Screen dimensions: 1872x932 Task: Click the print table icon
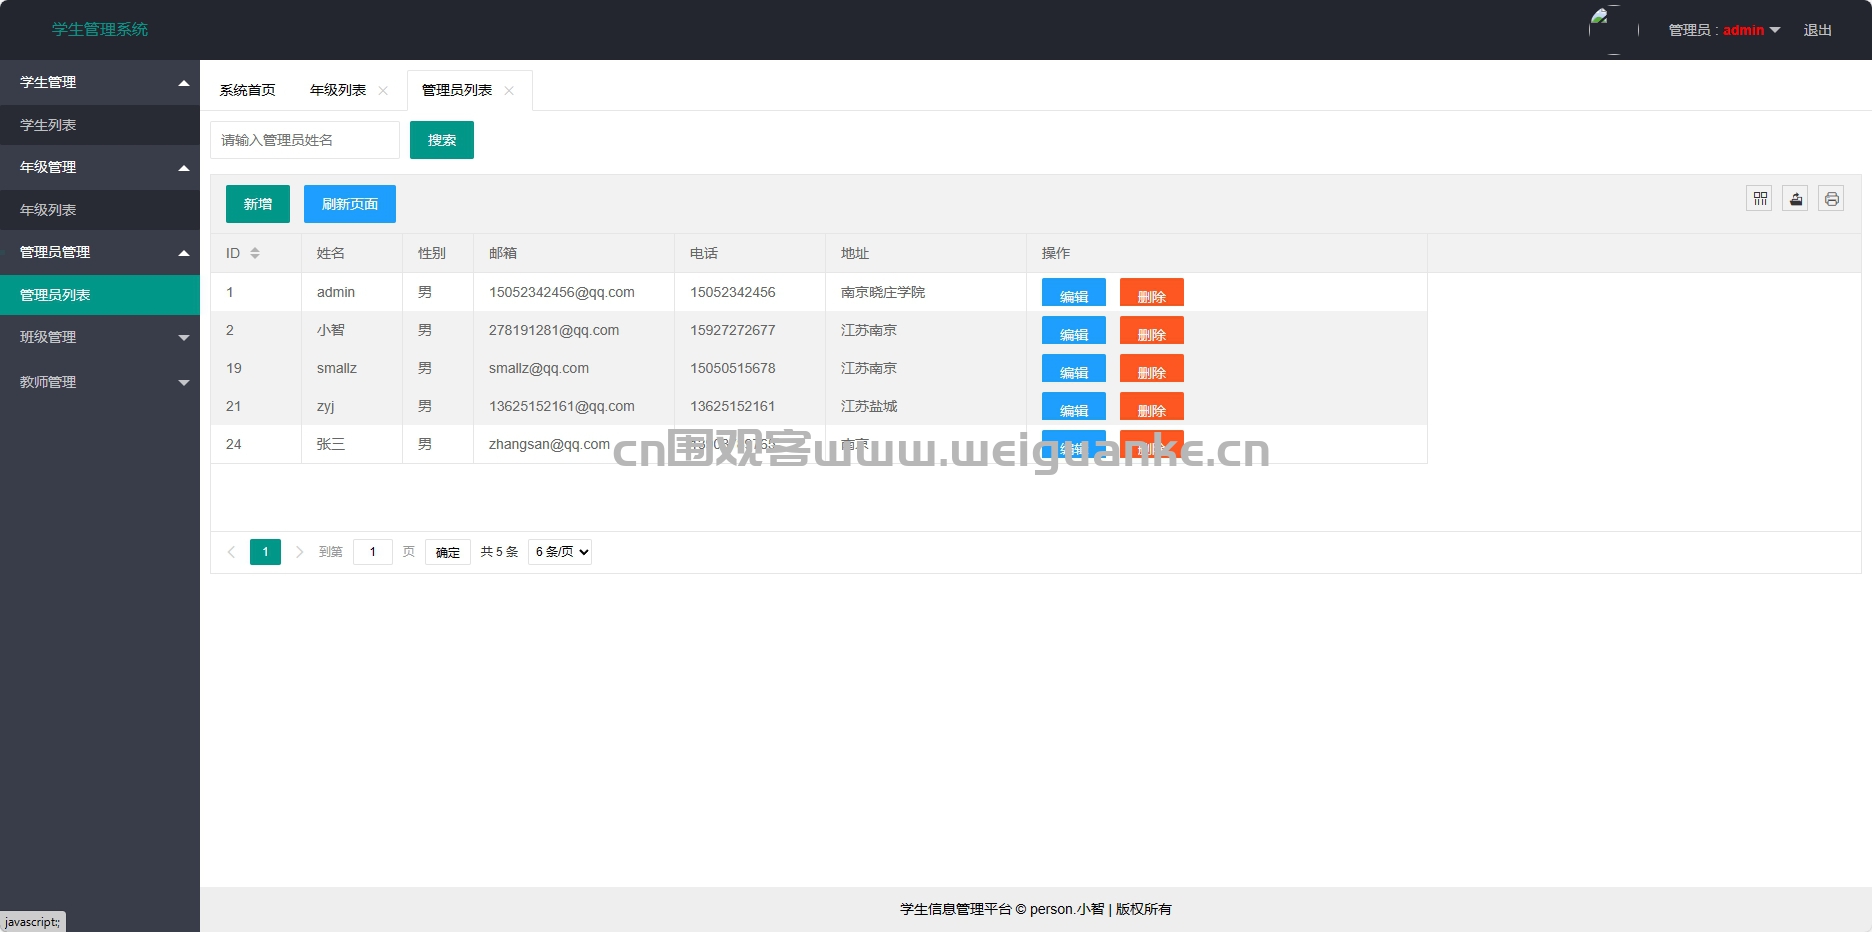point(1831,199)
